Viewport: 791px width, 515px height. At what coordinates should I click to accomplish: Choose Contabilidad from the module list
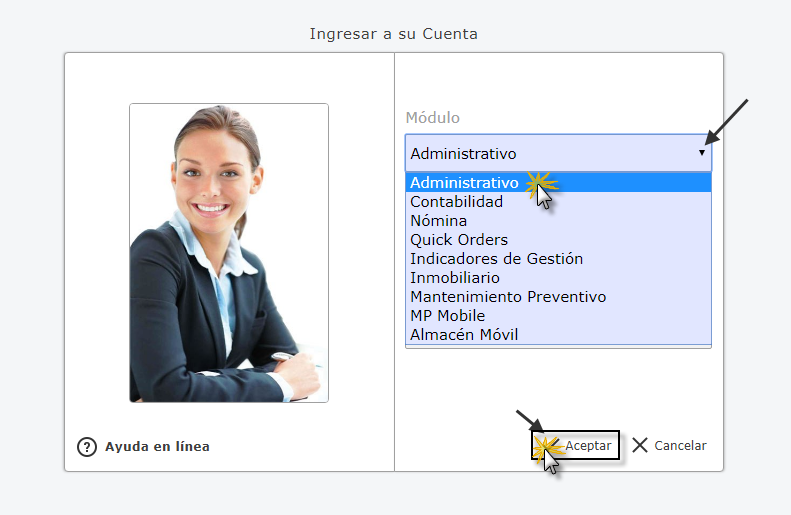point(558,202)
